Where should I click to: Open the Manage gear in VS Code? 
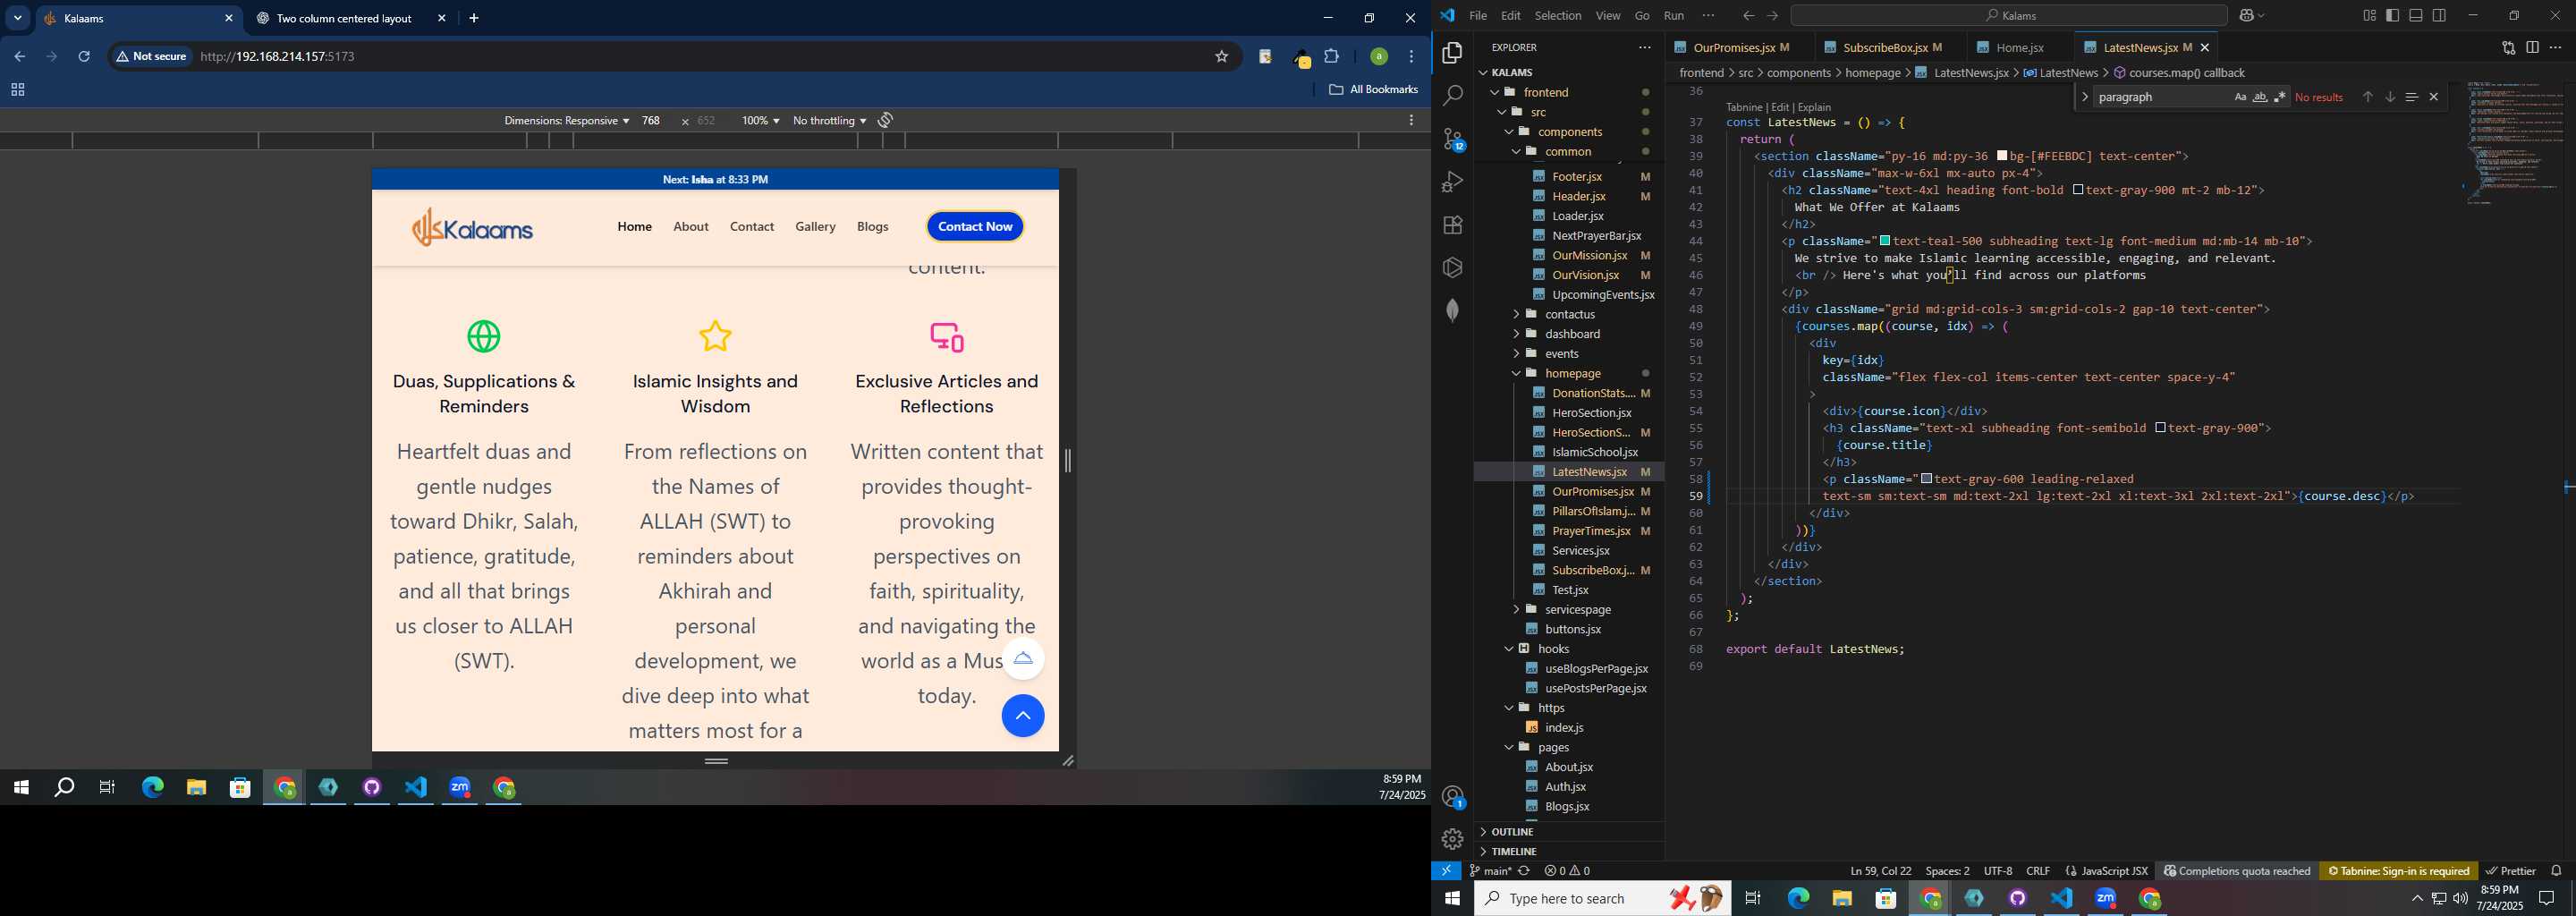pos(1452,839)
